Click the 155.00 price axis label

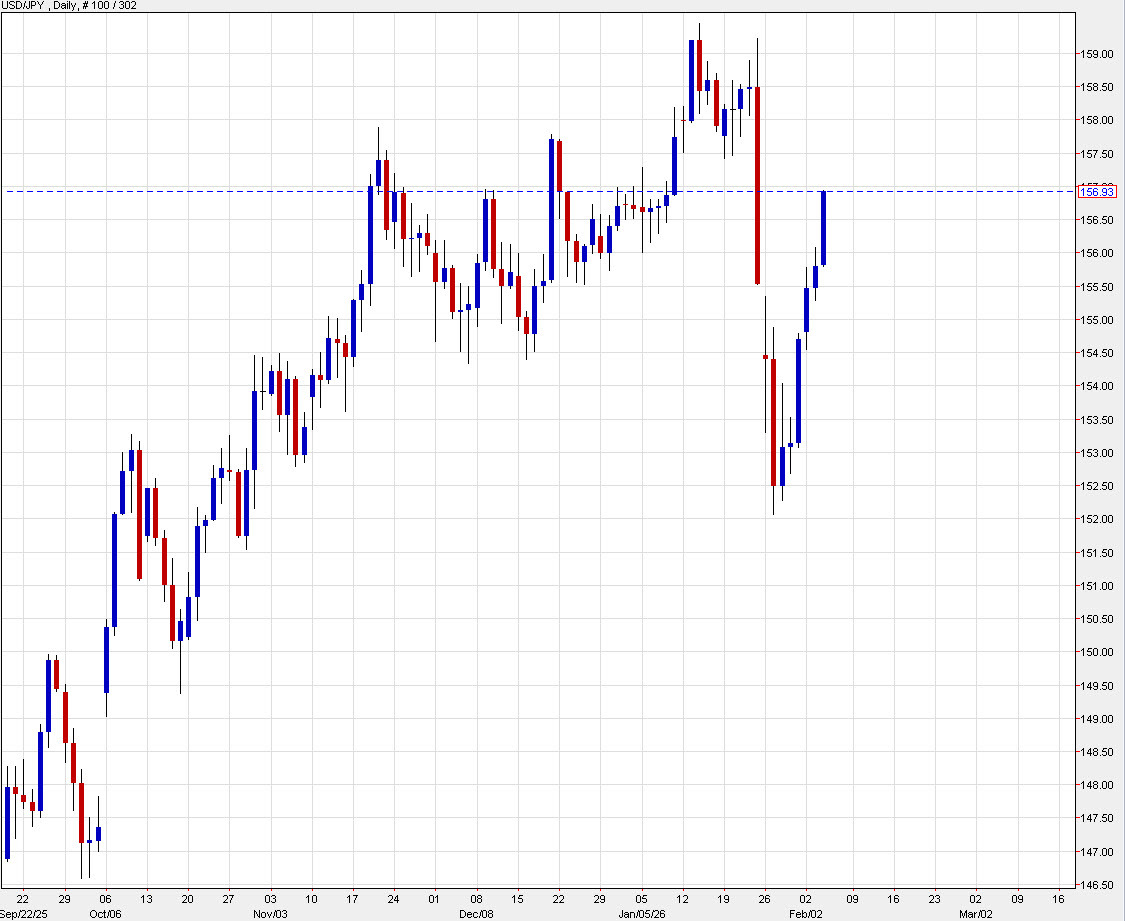1096,320
